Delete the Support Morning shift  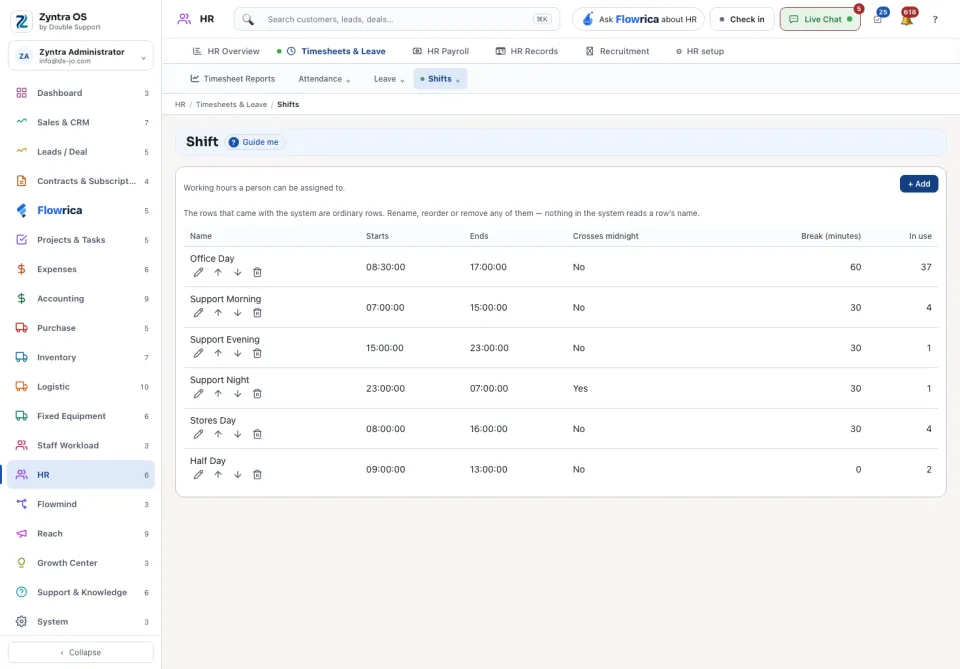coord(257,313)
